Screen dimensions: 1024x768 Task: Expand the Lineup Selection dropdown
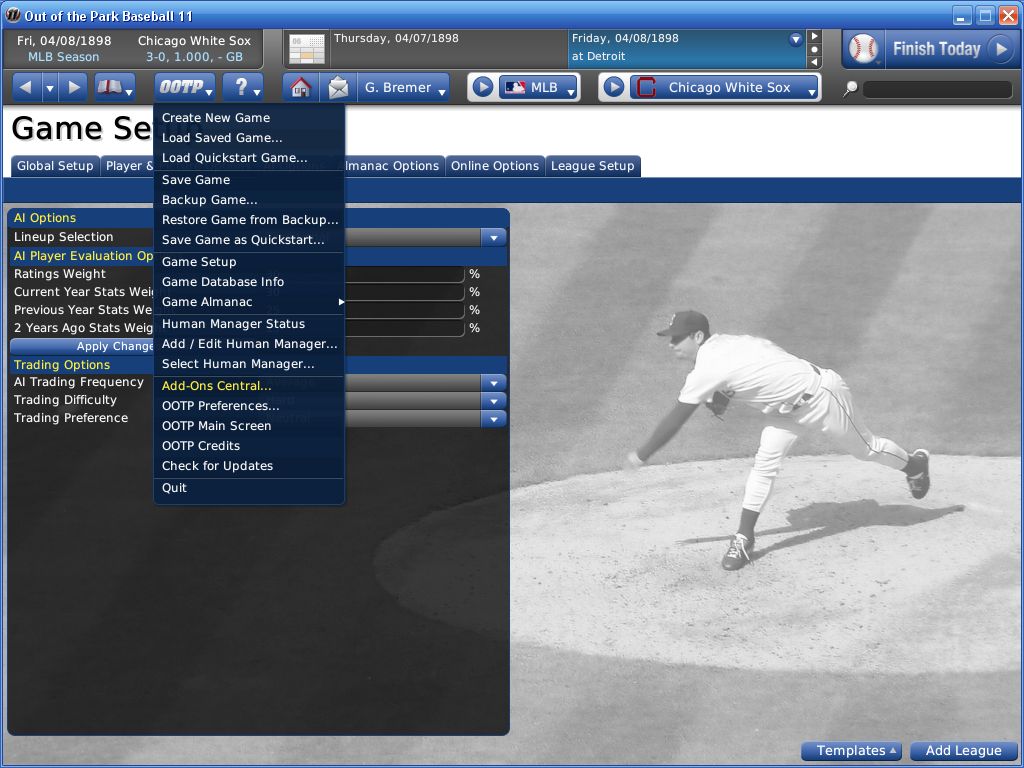click(x=494, y=238)
